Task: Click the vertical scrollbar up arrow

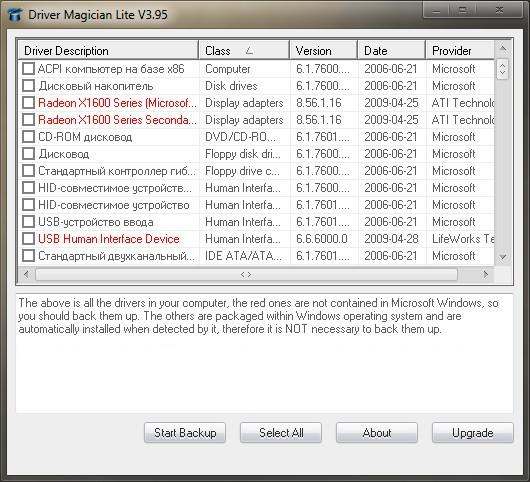Action: point(503,49)
